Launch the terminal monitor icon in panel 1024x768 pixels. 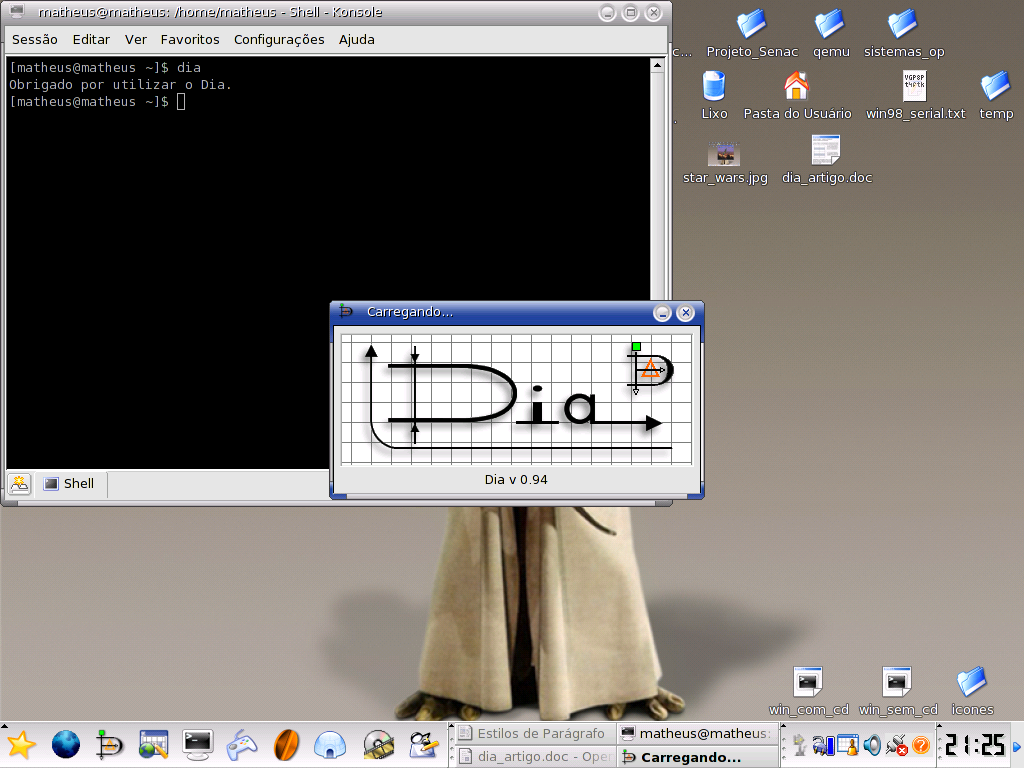tap(197, 745)
